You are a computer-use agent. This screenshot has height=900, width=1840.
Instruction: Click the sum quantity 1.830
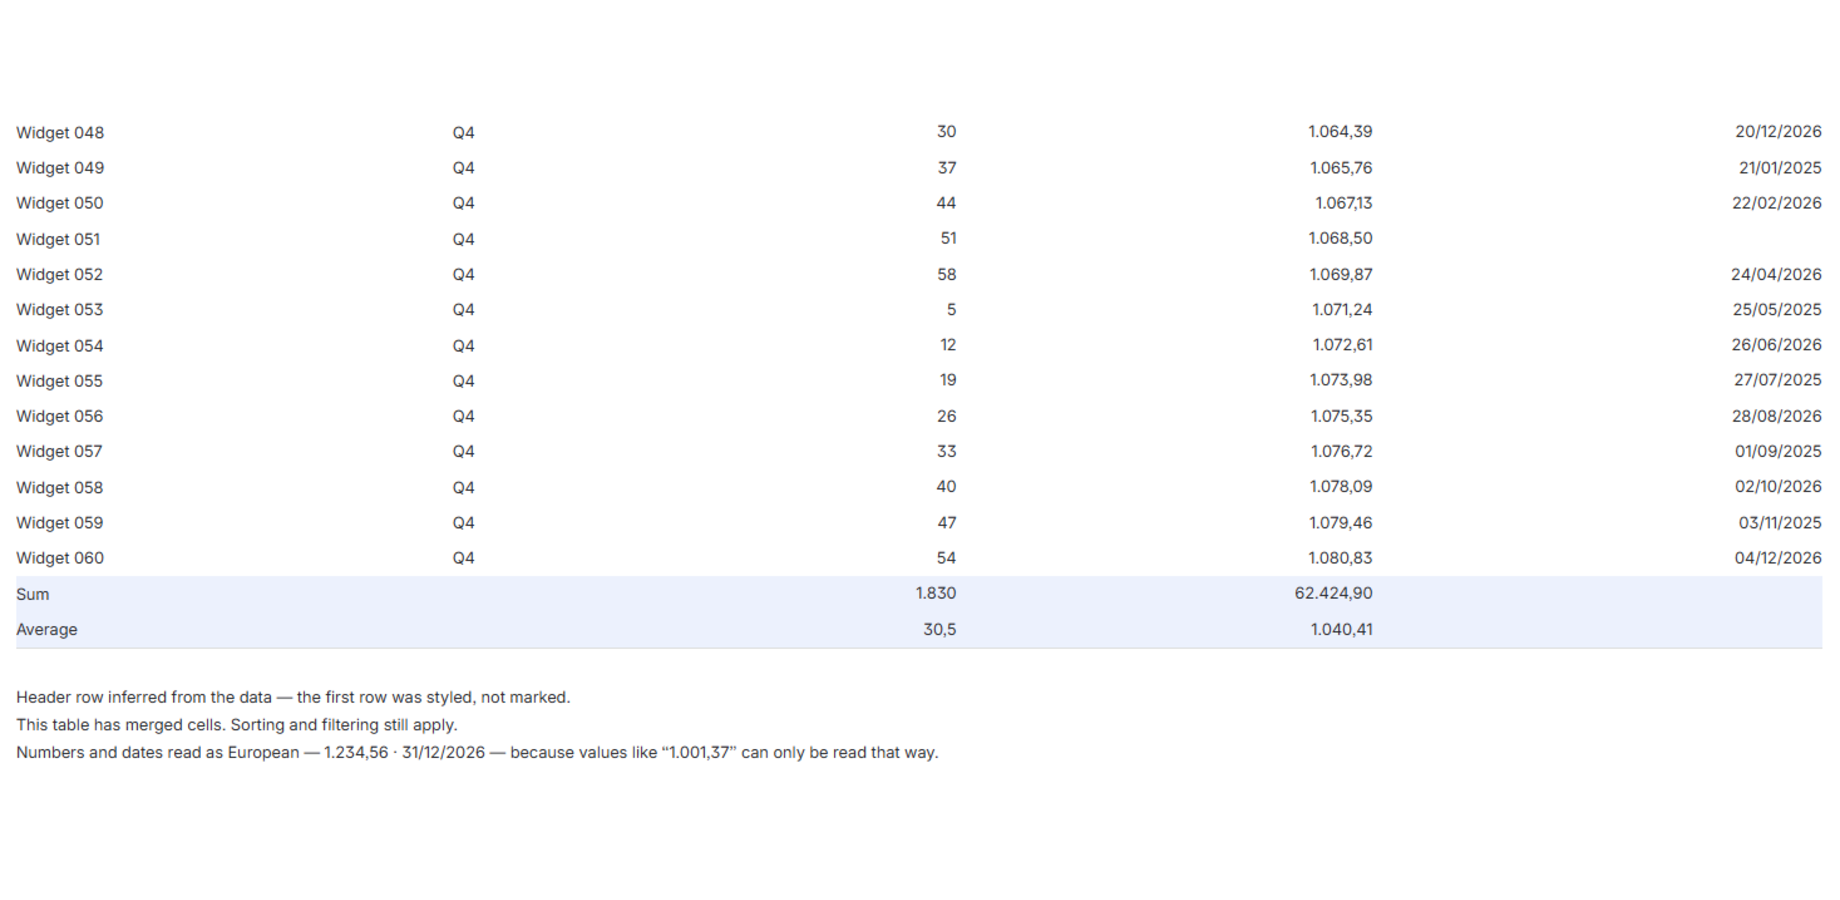(x=935, y=593)
